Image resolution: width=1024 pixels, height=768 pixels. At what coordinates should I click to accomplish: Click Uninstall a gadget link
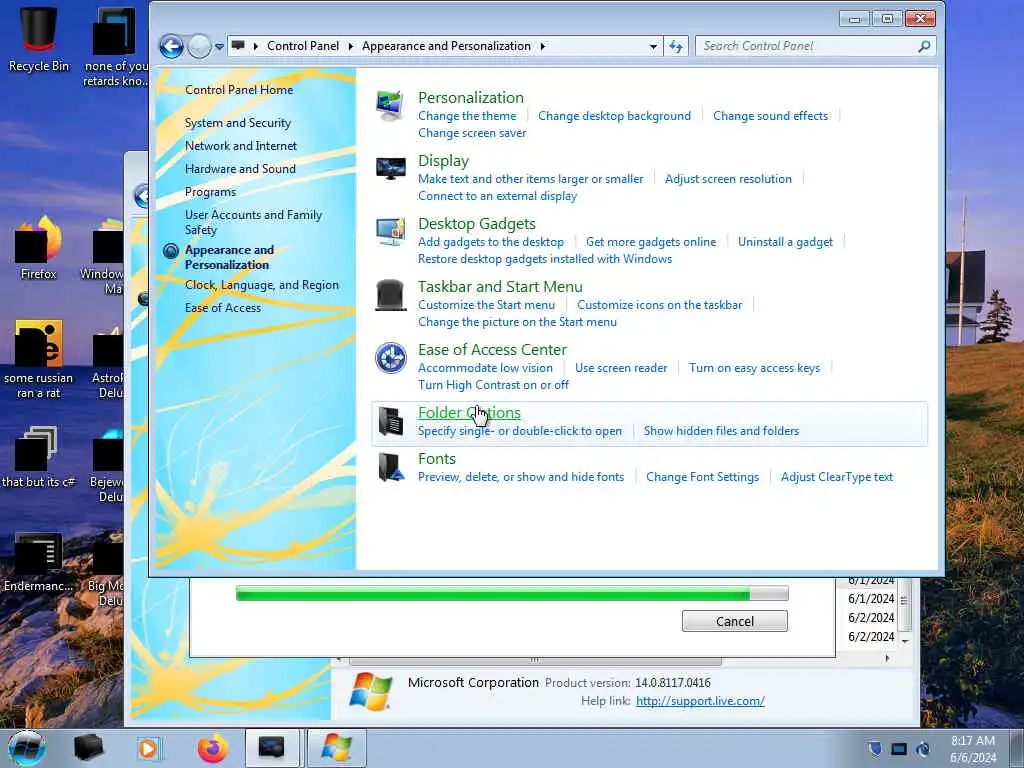pyautogui.click(x=786, y=242)
